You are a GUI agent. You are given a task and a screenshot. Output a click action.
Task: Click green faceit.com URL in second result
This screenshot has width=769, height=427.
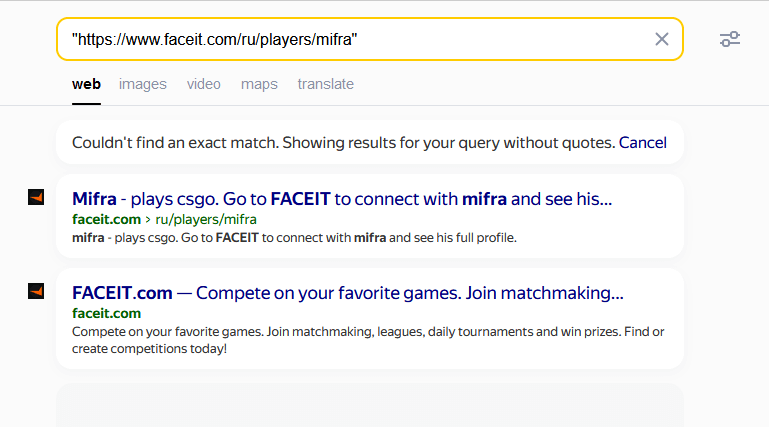point(106,313)
